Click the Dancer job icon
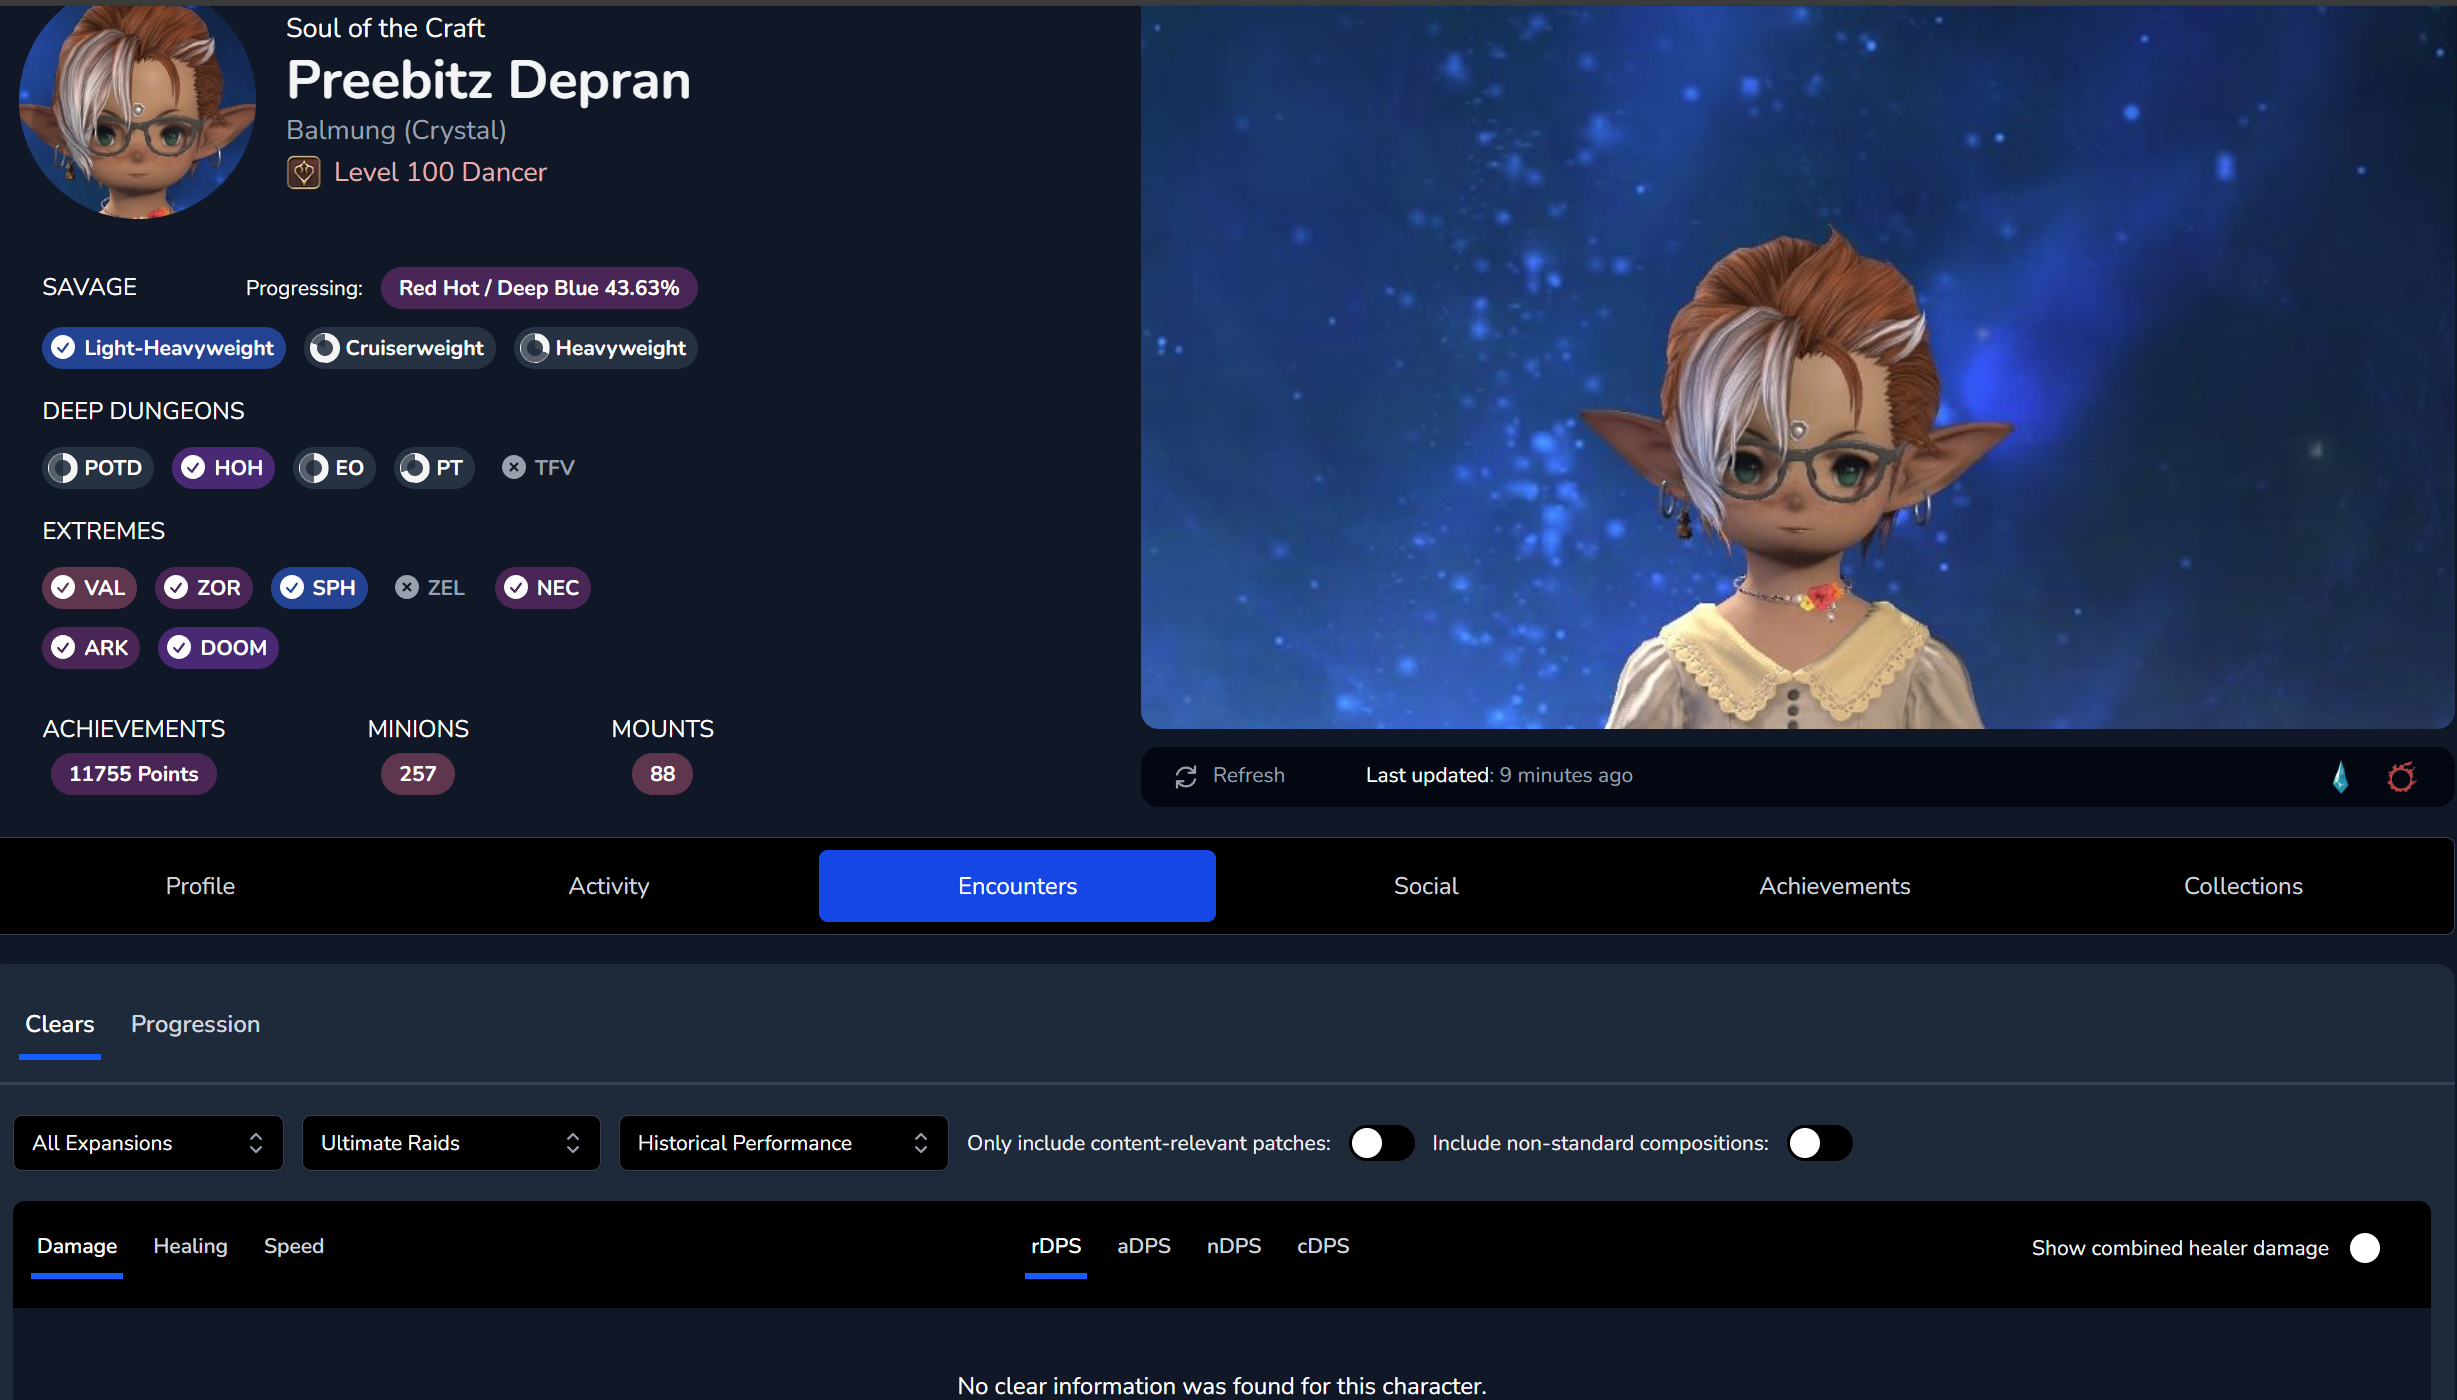 click(x=303, y=173)
